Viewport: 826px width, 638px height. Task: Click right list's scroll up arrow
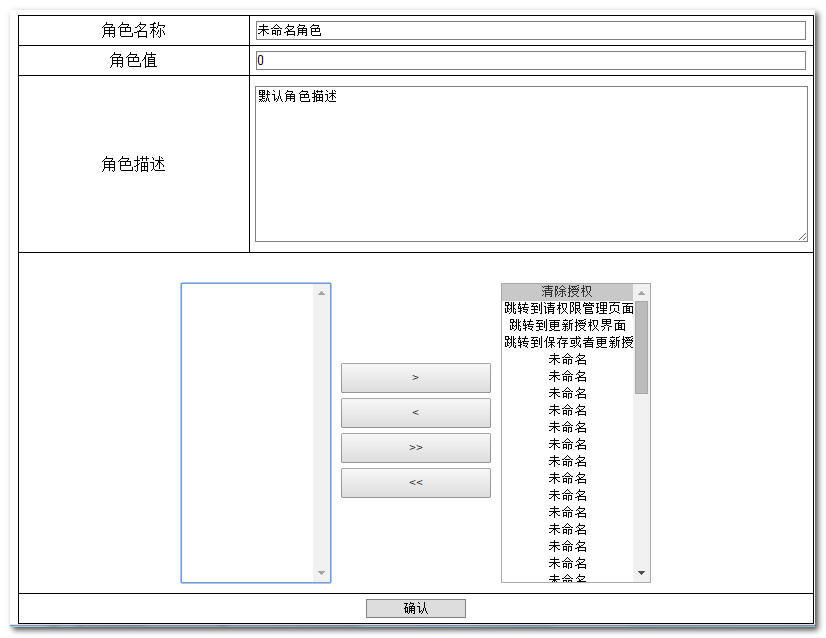[641, 293]
